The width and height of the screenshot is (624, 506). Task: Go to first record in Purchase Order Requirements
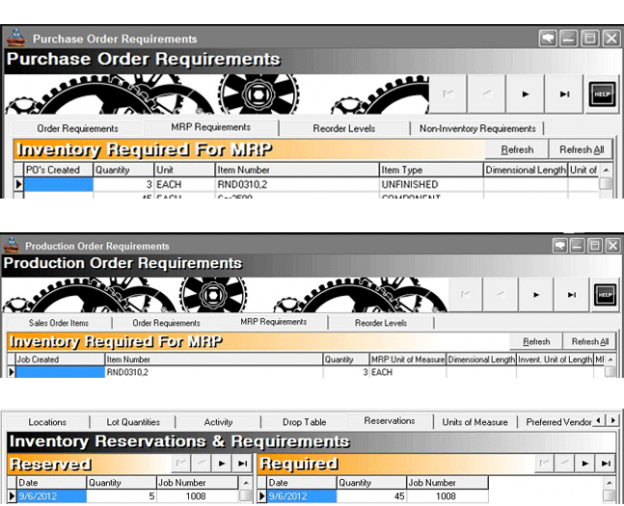pos(448,94)
